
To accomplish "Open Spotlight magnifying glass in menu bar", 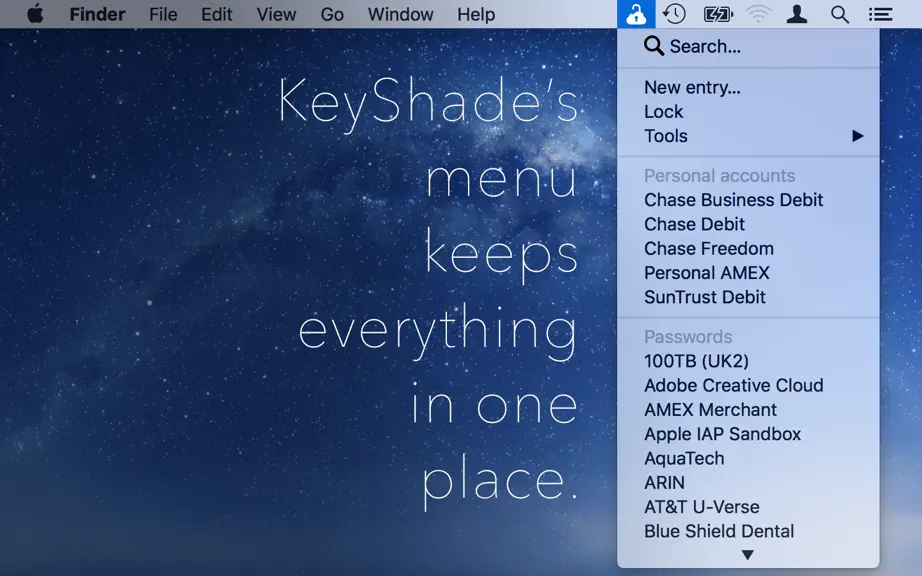I will click(840, 14).
